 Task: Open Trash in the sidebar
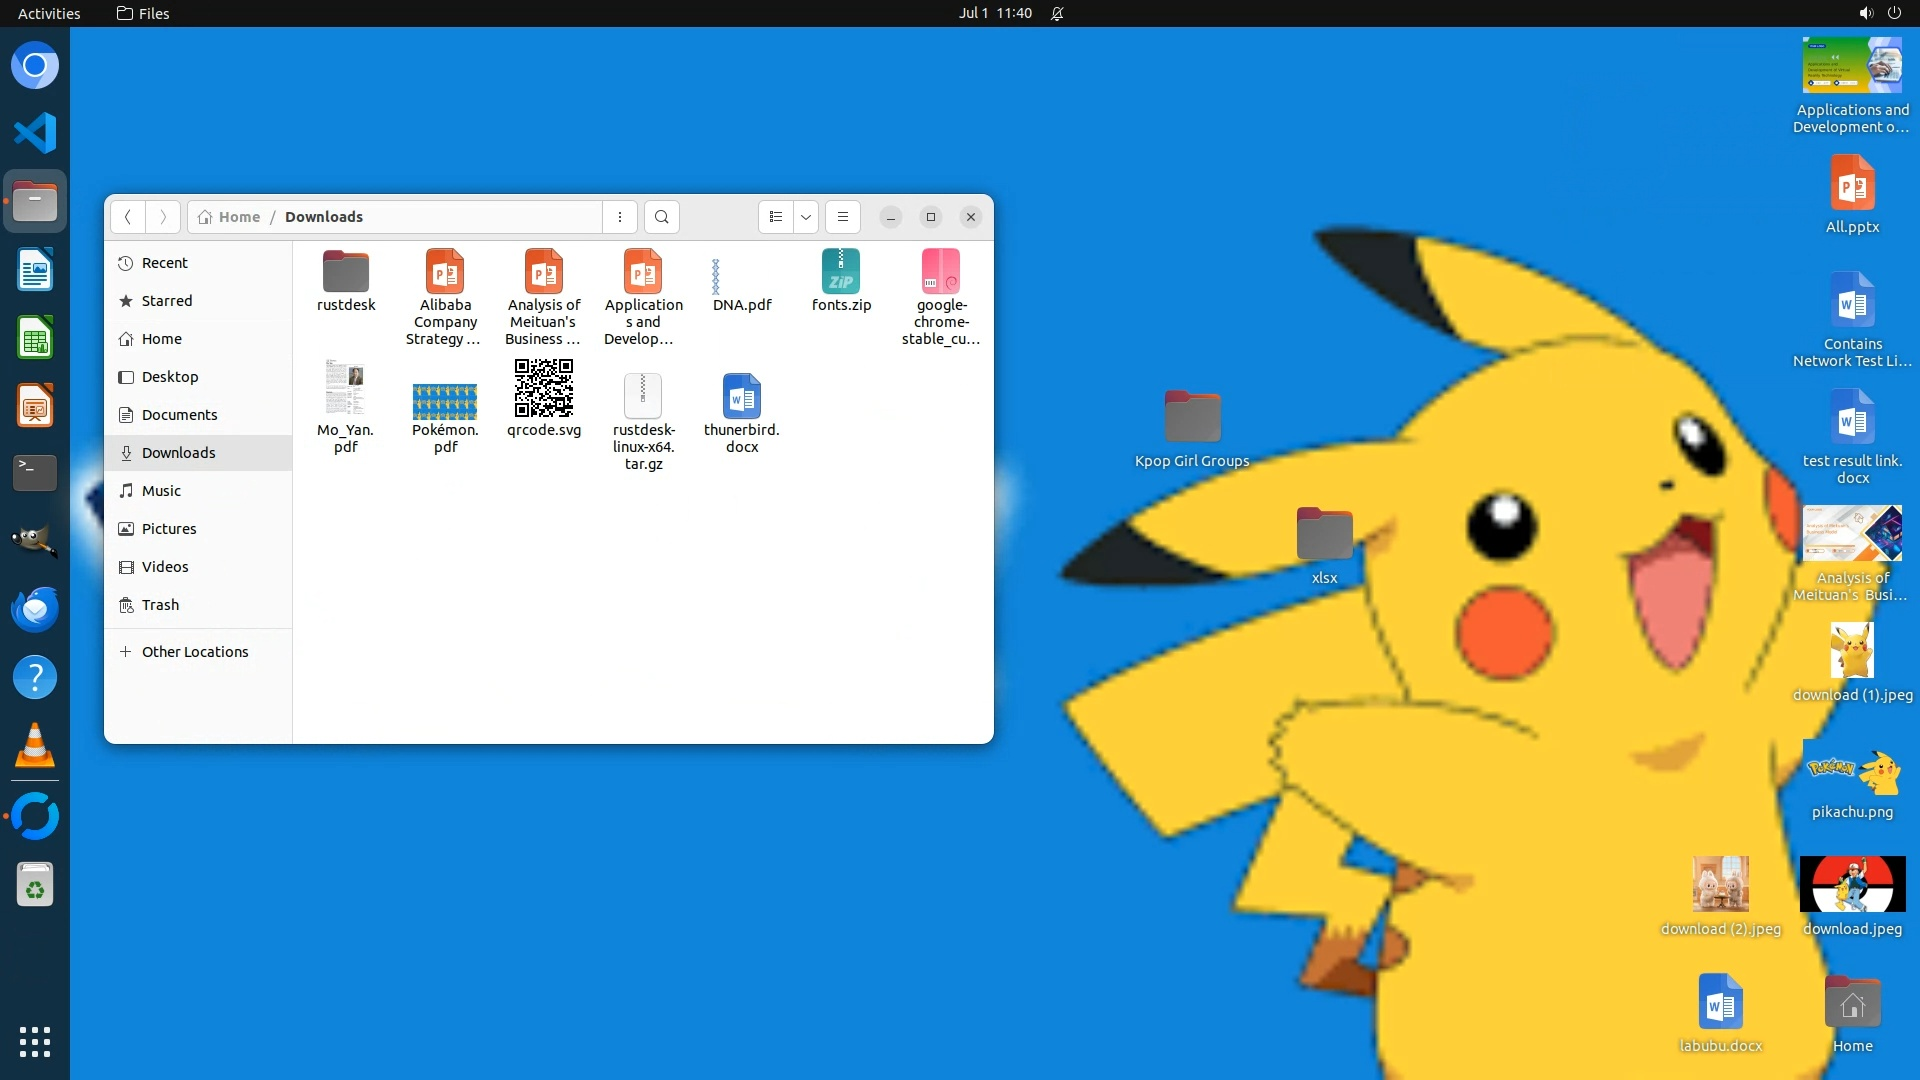(x=160, y=605)
